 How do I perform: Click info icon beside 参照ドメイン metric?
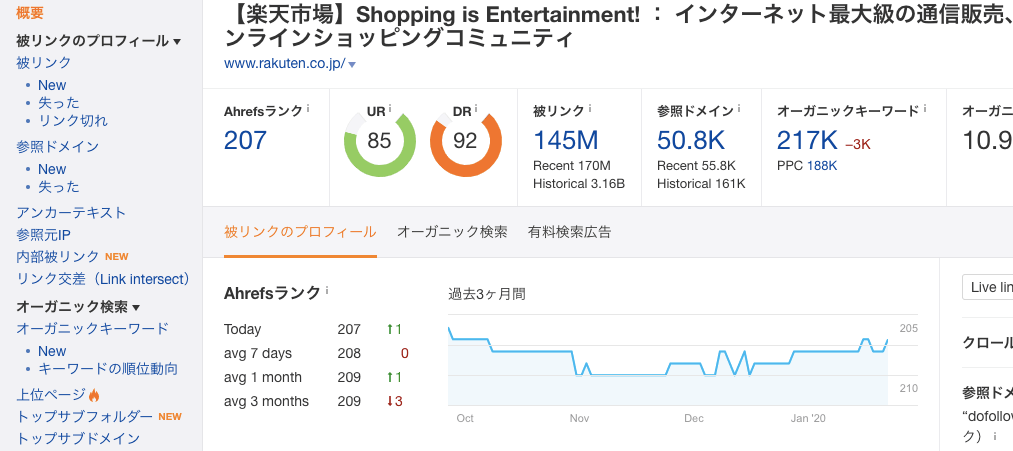click(739, 108)
